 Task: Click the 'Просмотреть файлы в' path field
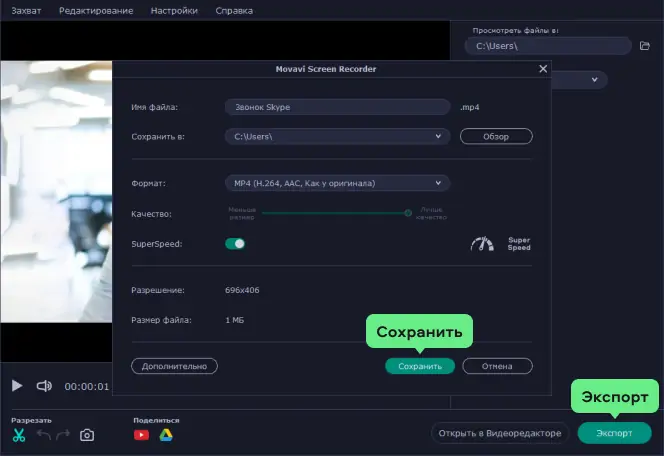[548, 46]
